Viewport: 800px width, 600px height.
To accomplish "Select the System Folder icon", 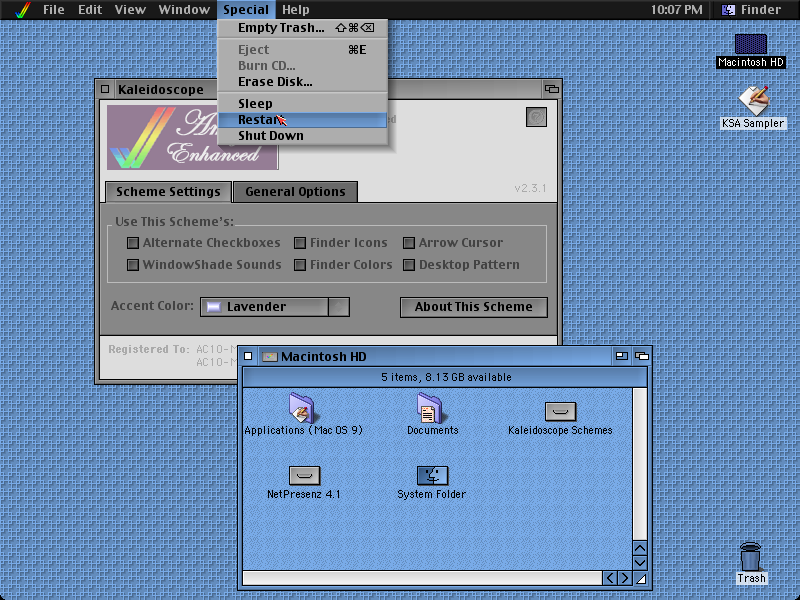I will point(433,476).
